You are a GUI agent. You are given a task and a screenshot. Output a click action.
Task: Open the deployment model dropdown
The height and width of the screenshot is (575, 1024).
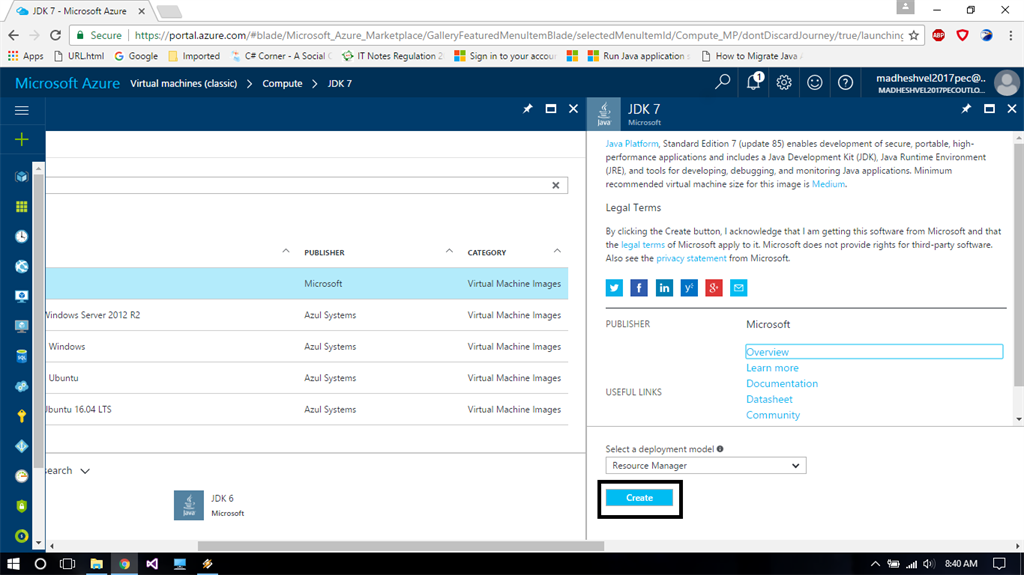[705, 465]
